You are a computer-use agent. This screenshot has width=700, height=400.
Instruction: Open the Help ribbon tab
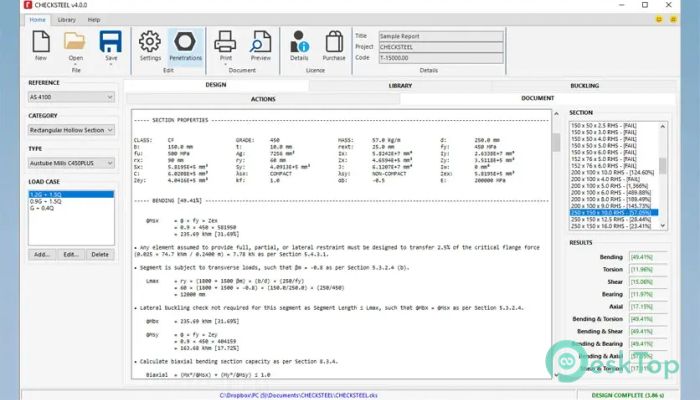[94, 20]
